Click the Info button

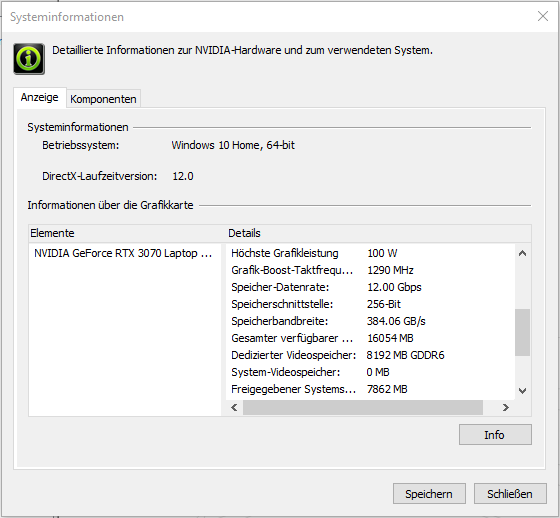pos(495,434)
